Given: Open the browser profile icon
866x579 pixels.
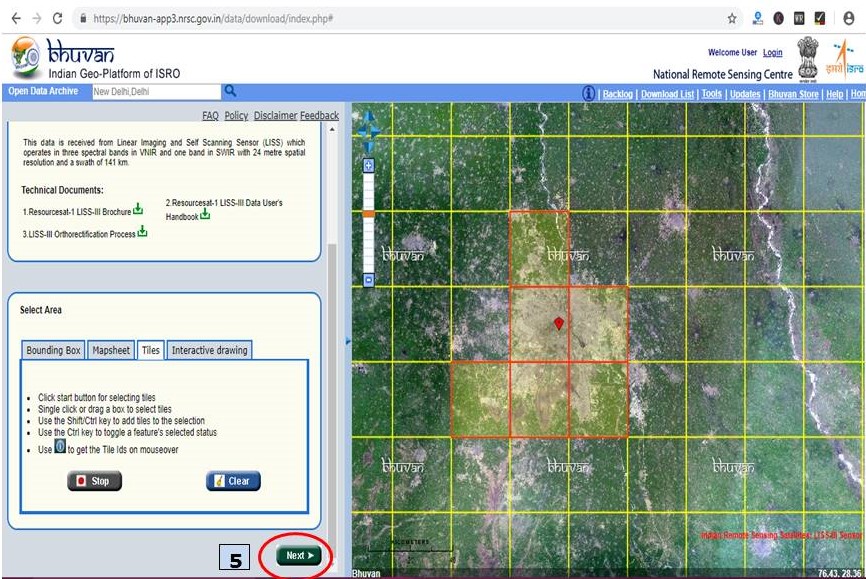Looking at the screenshot, I should click(849, 19).
